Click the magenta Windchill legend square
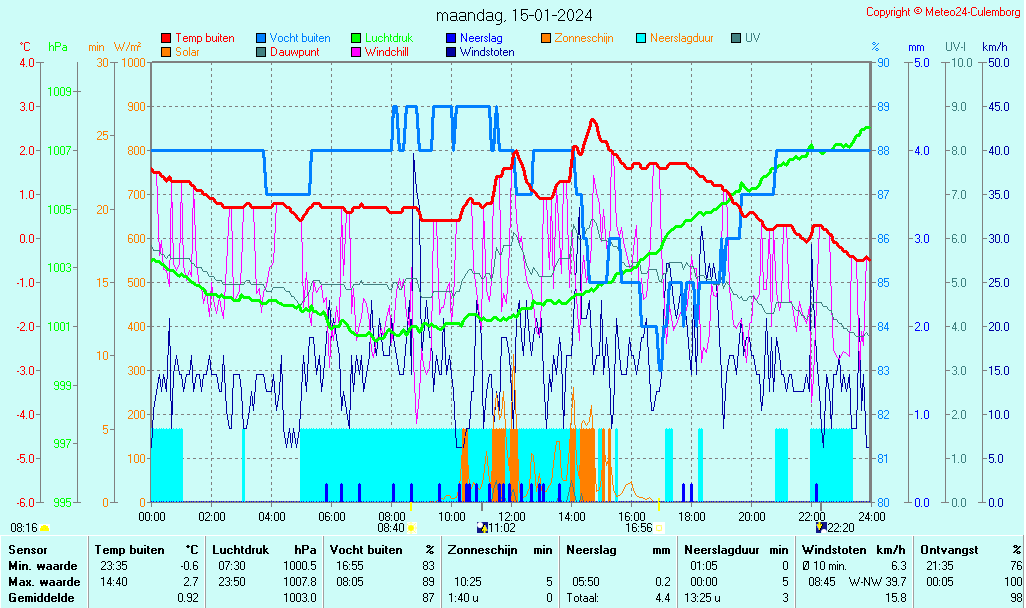The width and height of the screenshot is (1026, 608). point(356,52)
